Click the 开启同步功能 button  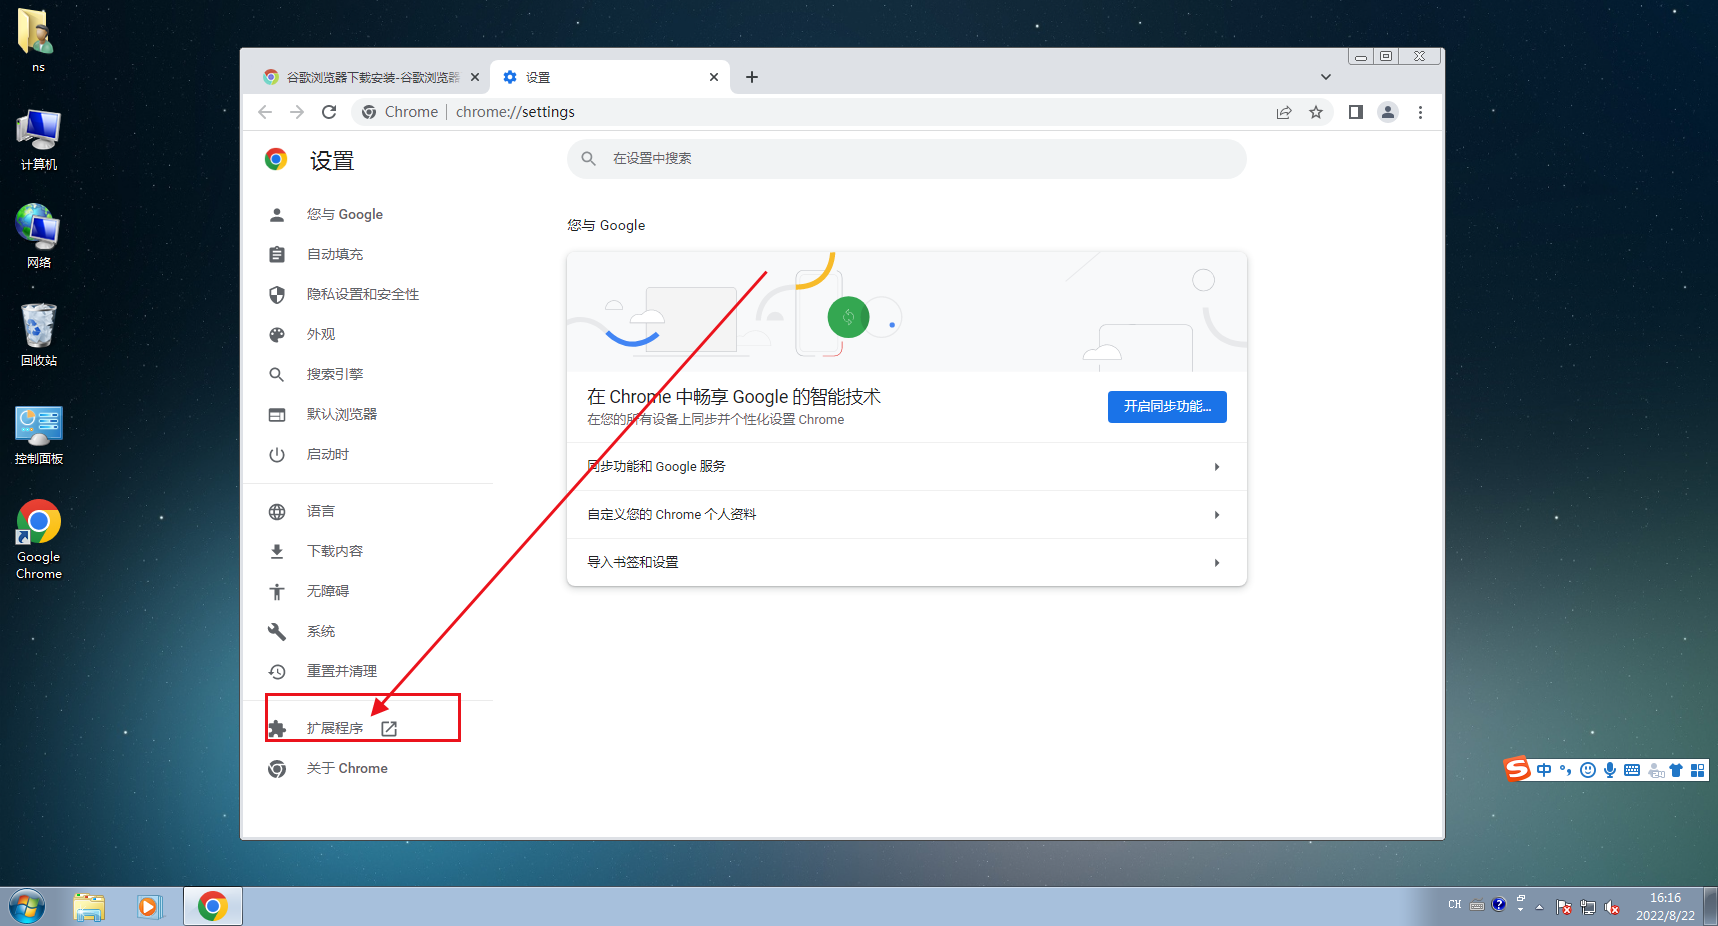click(x=1167, y=406)
